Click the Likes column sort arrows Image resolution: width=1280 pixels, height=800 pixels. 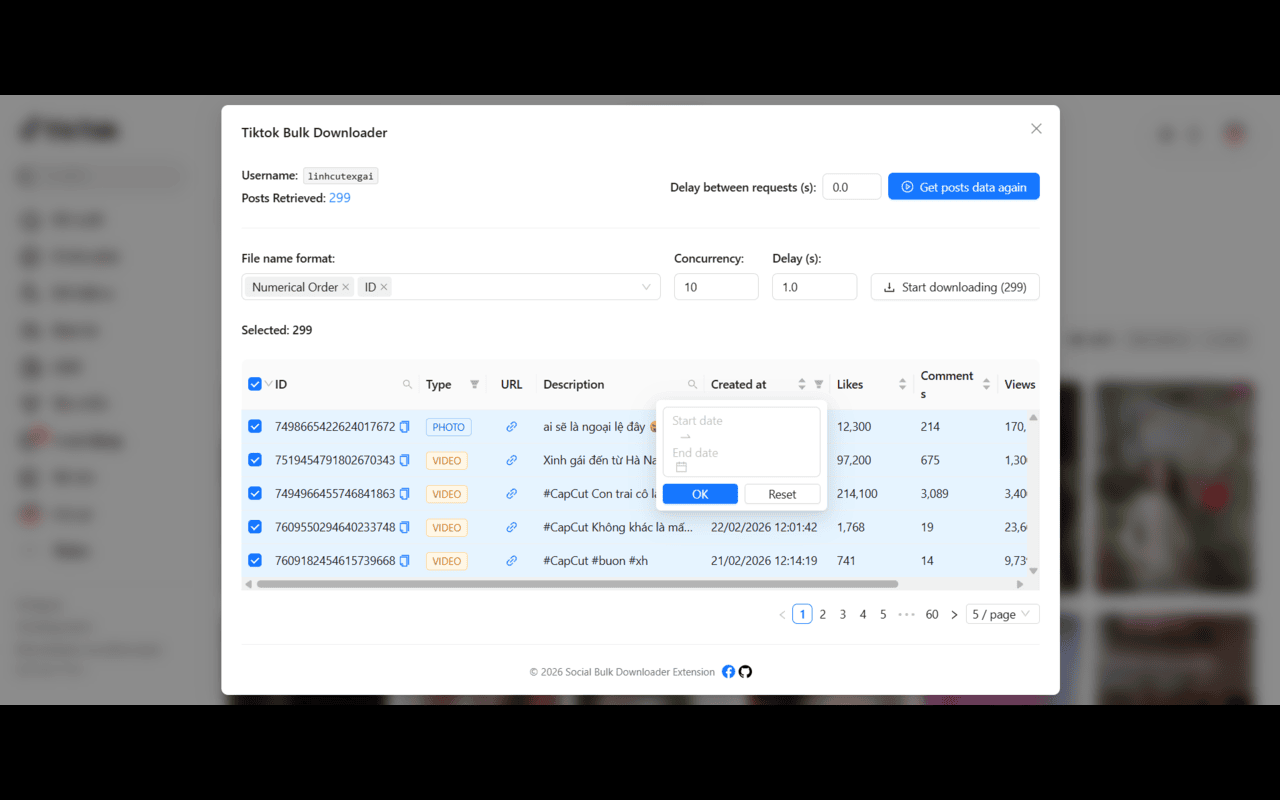(x=902, y=384)
